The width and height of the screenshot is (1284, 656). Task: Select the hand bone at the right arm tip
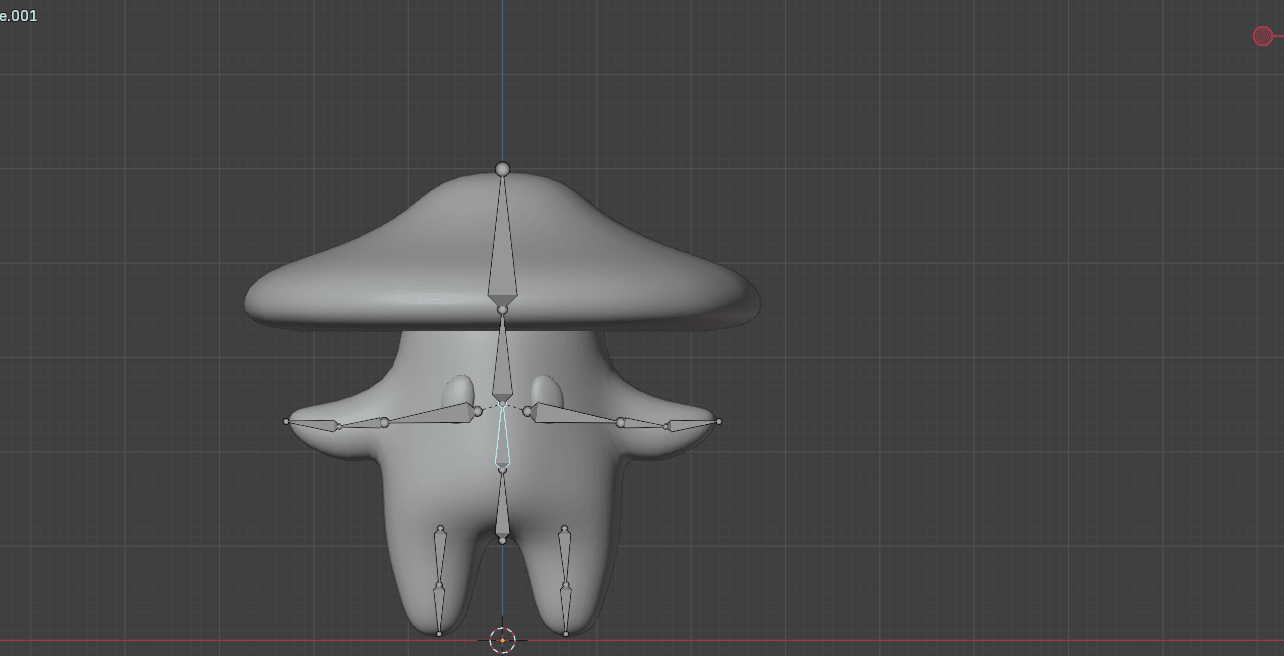(692, 425)
